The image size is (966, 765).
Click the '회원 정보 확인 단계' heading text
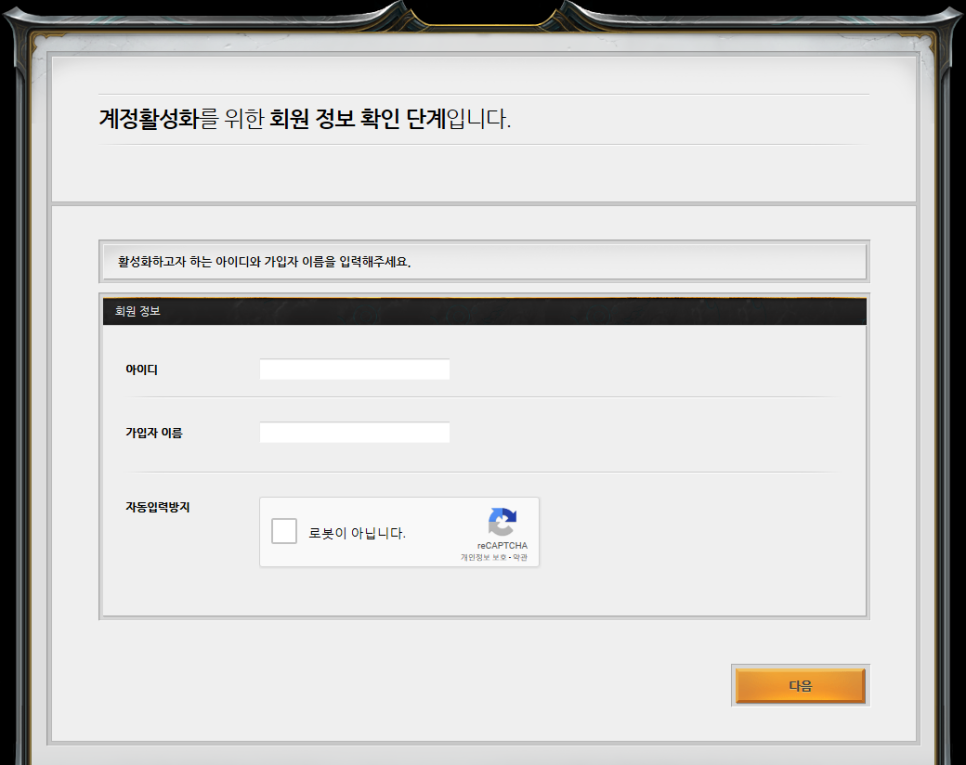(357, 120)
